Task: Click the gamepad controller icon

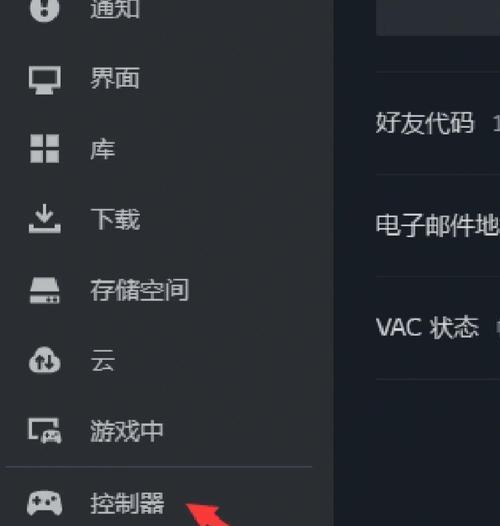Action: point(45,503)
